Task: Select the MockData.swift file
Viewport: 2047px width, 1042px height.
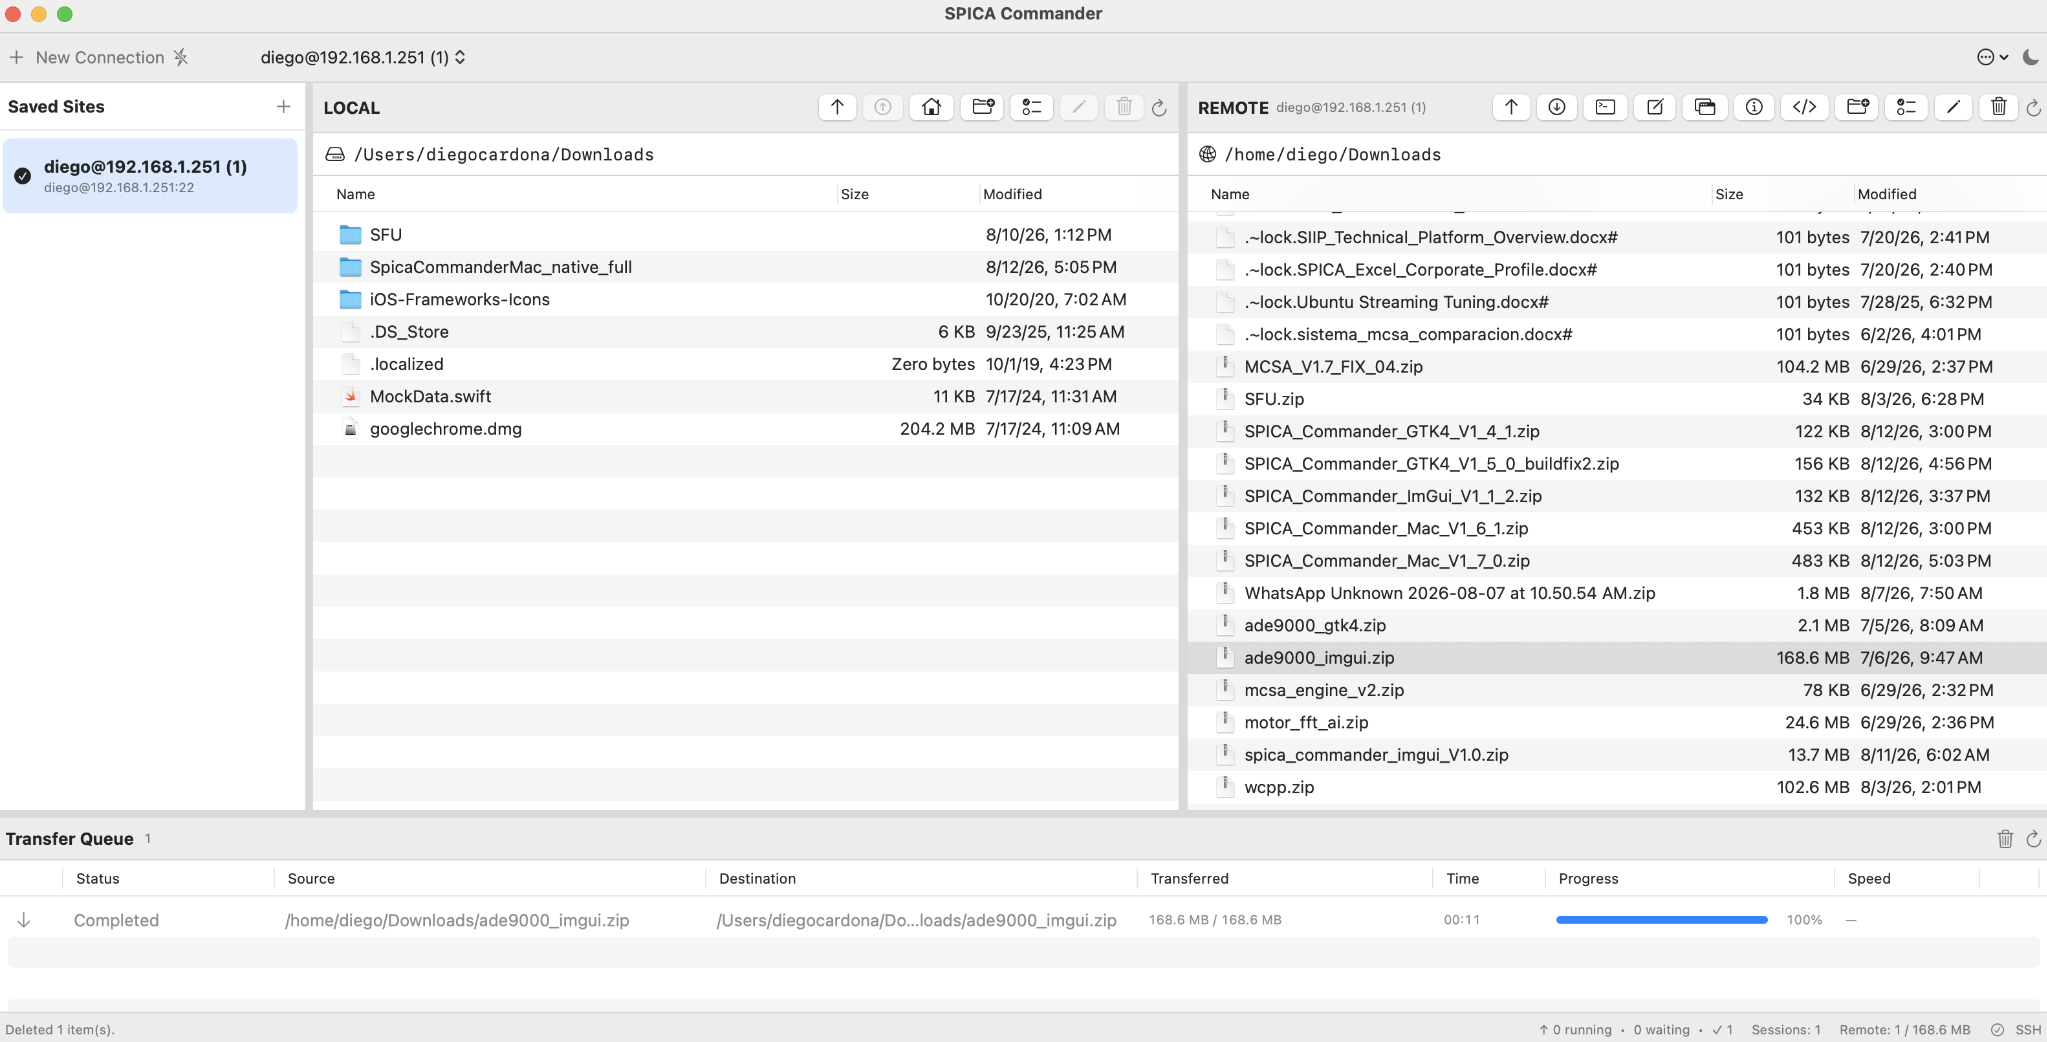Action: pos(746,396)
